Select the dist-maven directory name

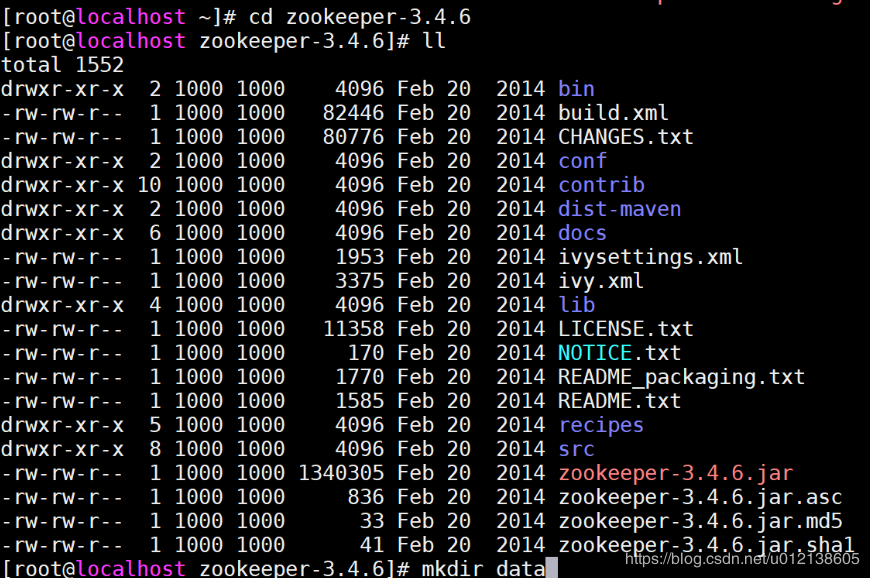(x=619, y=209)
